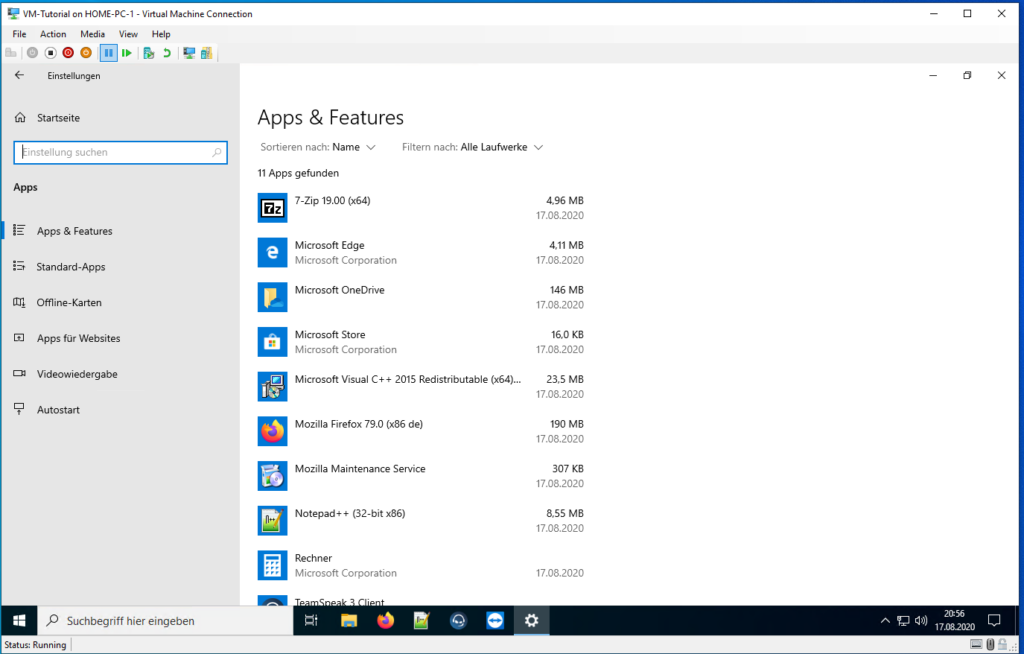Click the Turn Off VM toolbar icon
Screen dimensions: 1024x654
click(x=50, y=53)
